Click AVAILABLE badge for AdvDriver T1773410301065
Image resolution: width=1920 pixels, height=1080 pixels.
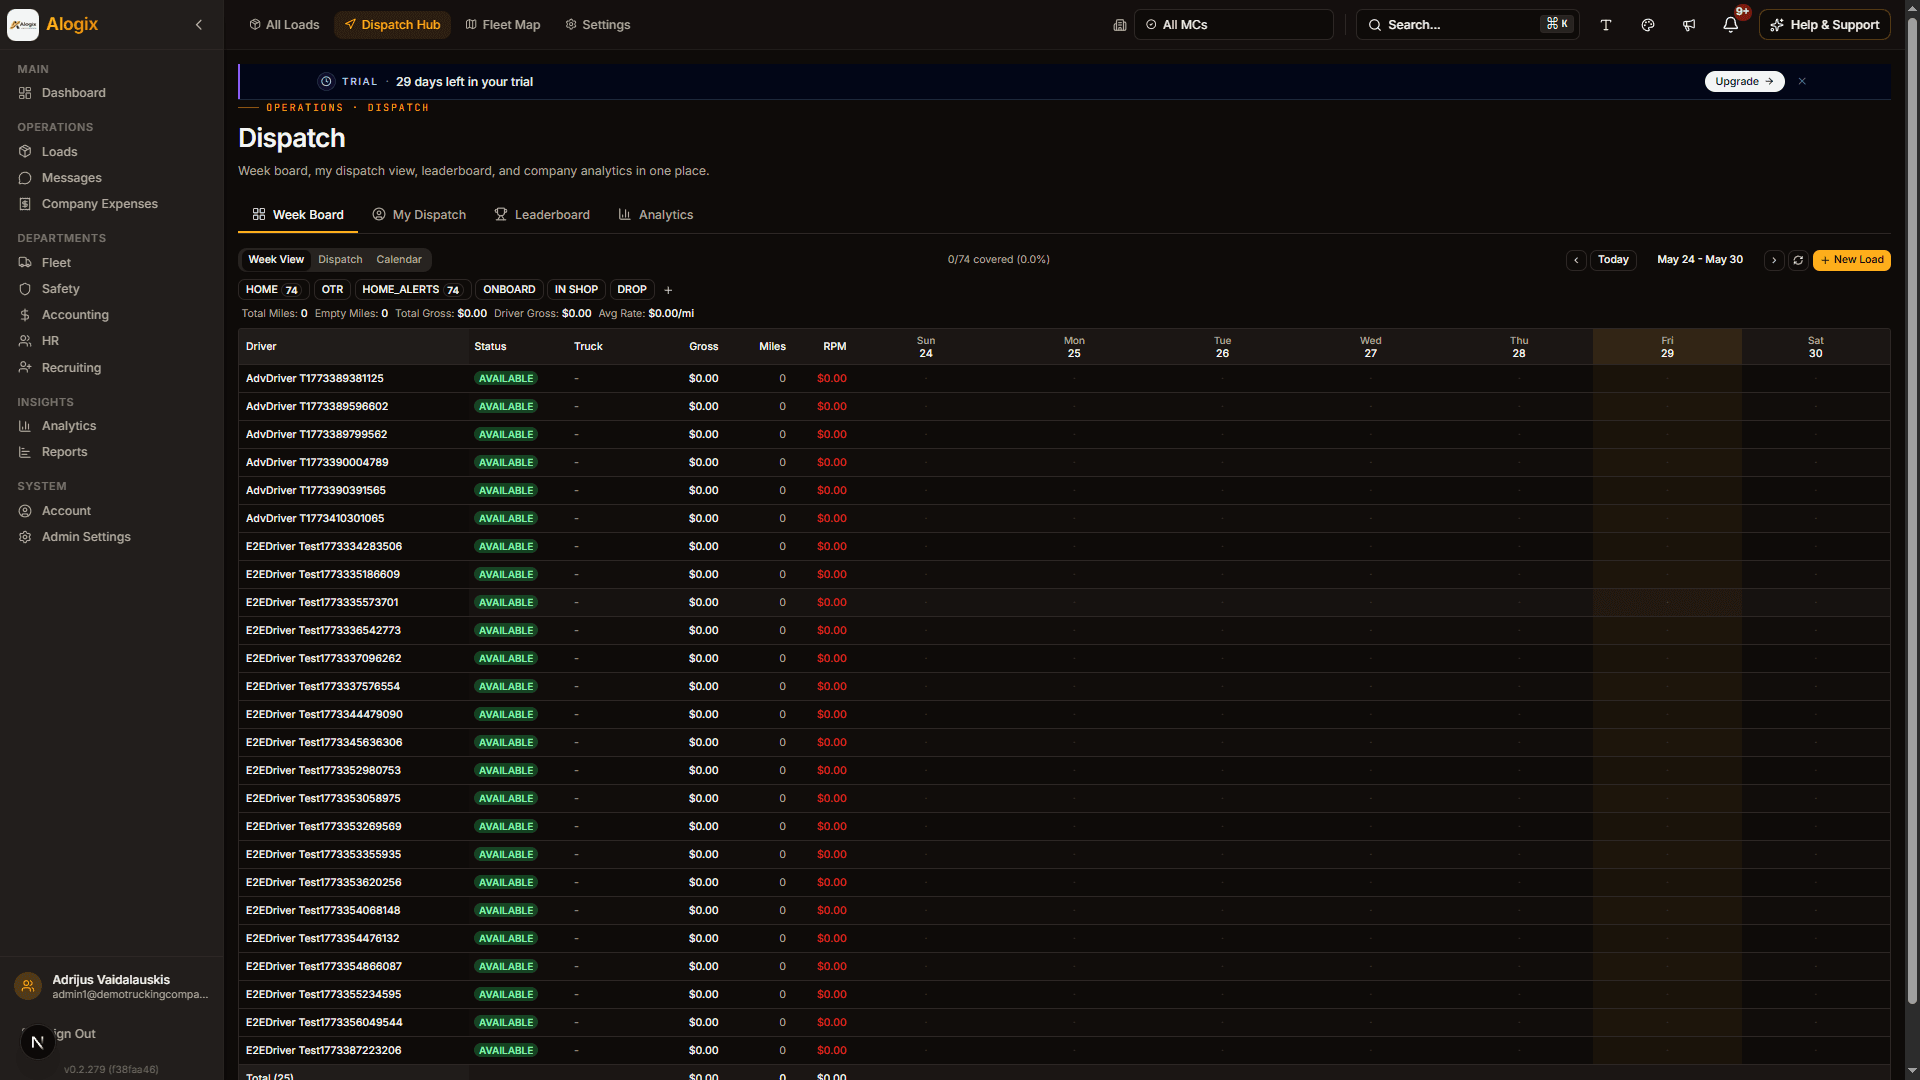point(506,519)
